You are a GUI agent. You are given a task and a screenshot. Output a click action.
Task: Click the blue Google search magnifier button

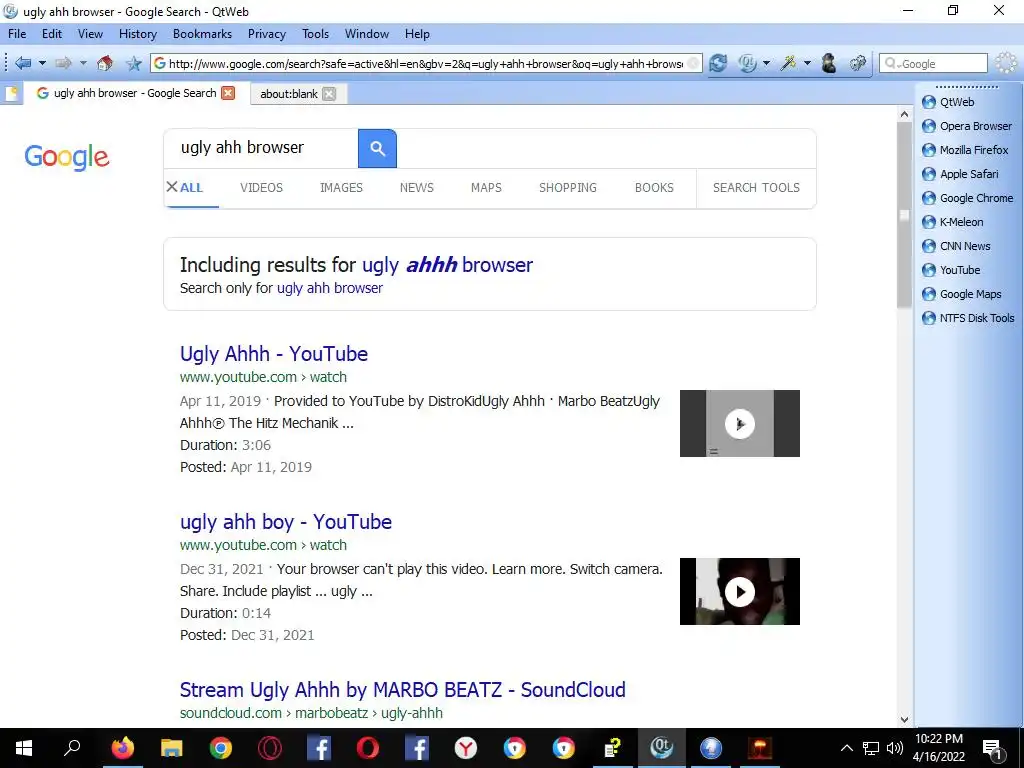377,148
